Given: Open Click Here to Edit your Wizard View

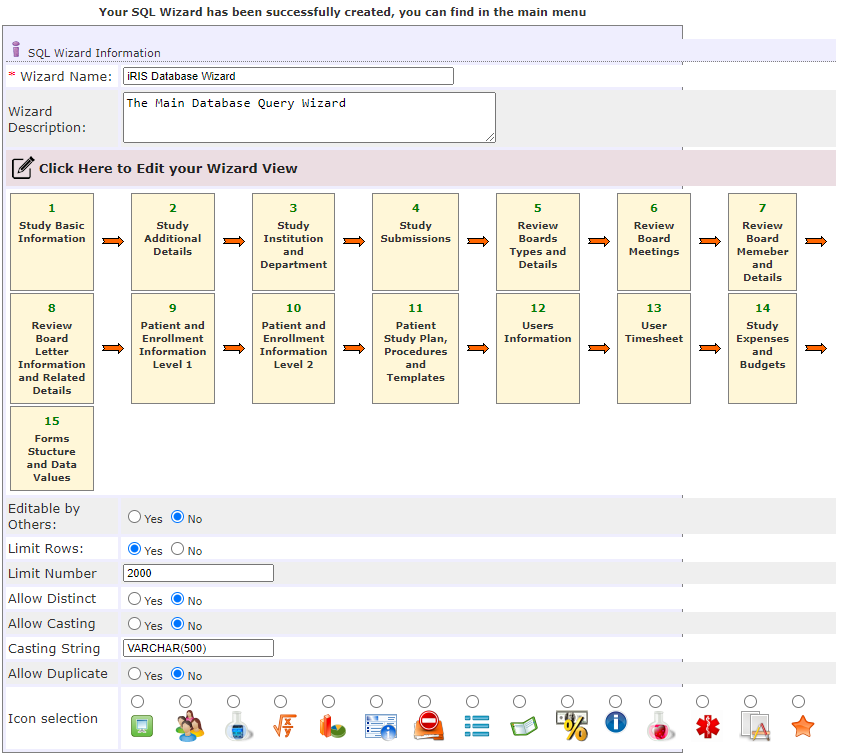Looking at the screenshot, I should [x=168, y=168].
